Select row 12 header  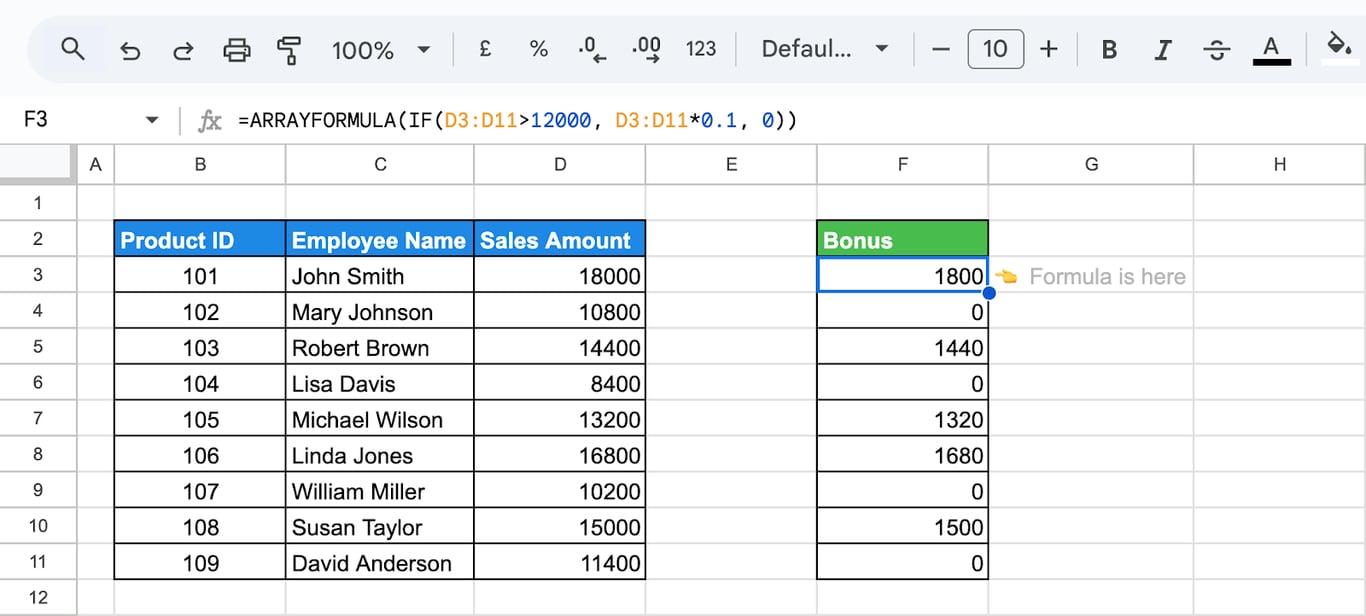pos(38,598)
